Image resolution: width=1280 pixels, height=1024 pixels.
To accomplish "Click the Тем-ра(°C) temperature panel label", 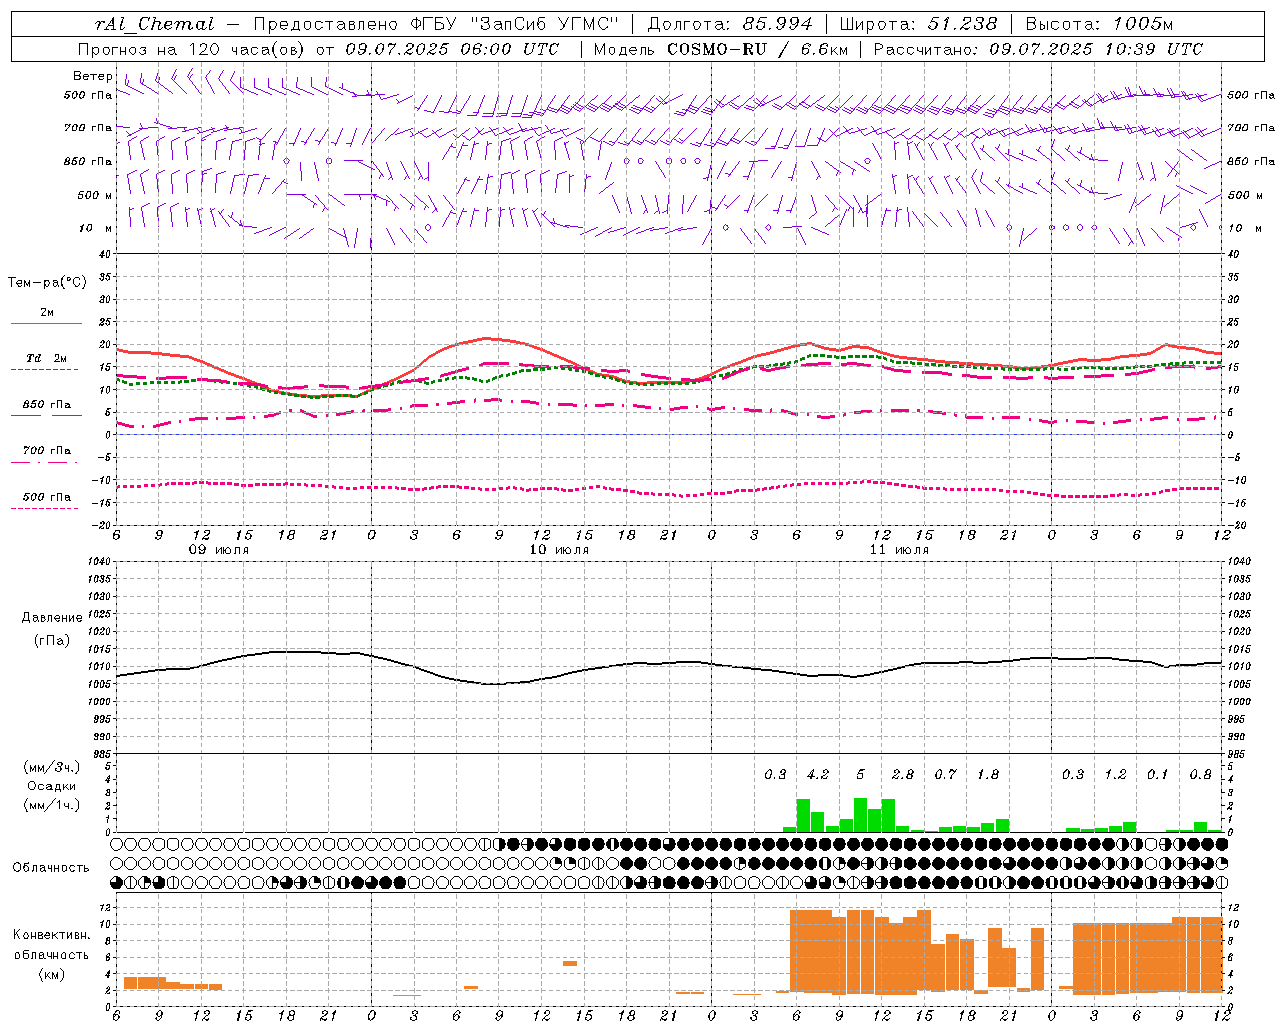I will tap(47, 283).
